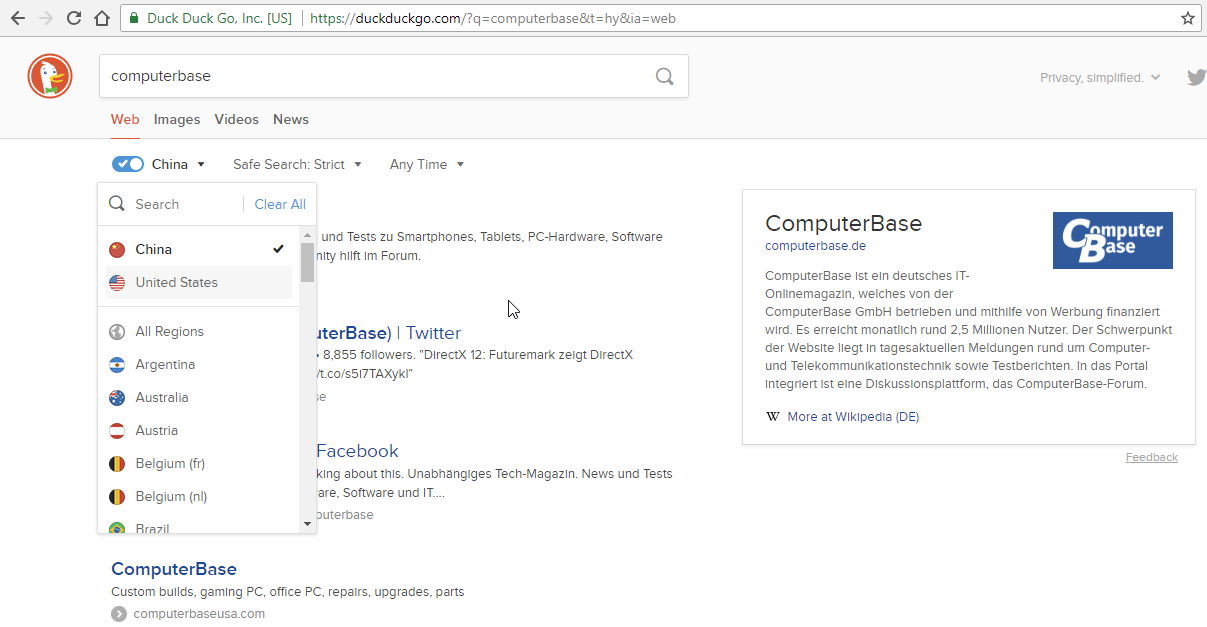Image resolution: width=1207 pixels, height=627 pixels.
Task: Click the Austria flag icon
Action: coord(117,430)
